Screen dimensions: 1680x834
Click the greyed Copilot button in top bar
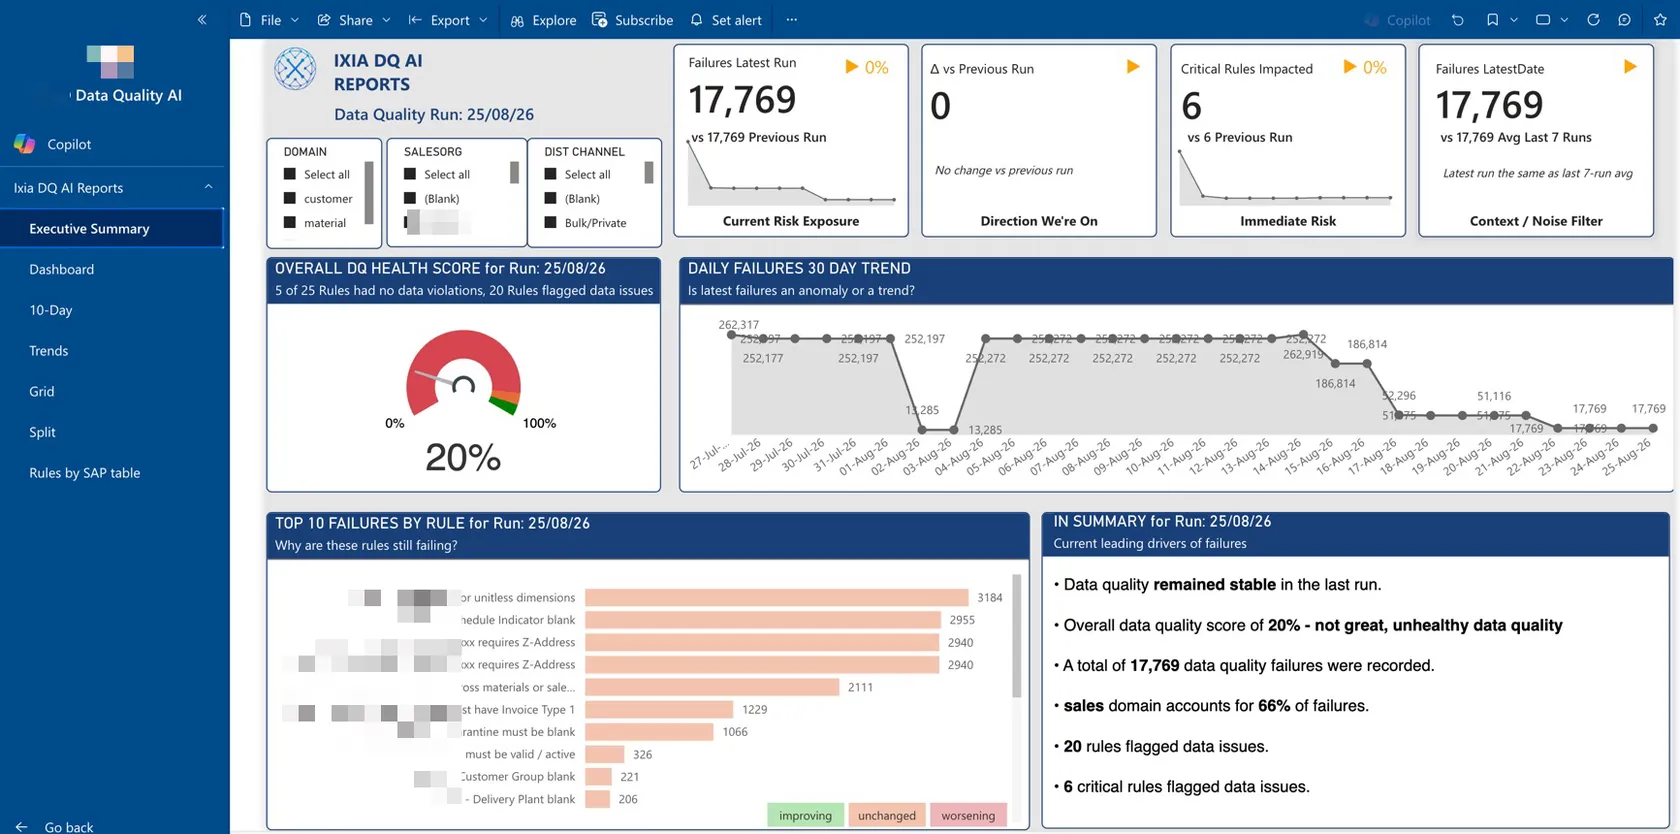tap(1398, 20)
